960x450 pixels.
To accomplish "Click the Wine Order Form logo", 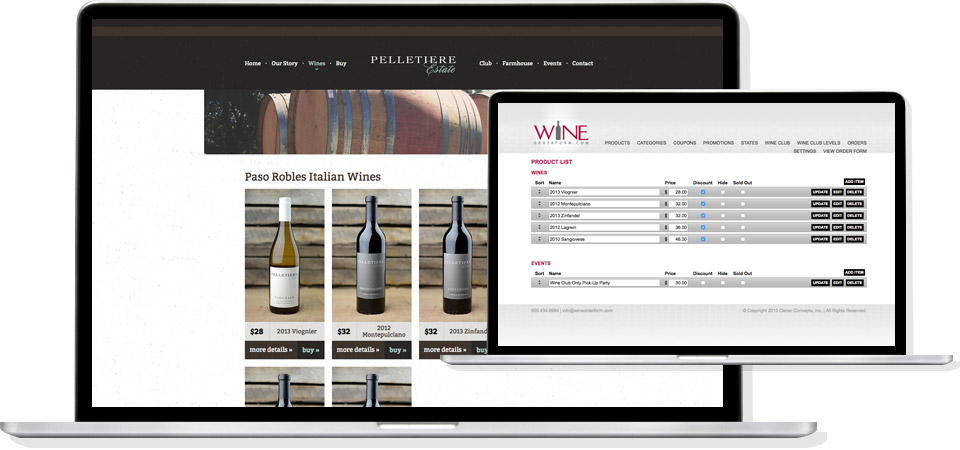I will pos(561,133).
